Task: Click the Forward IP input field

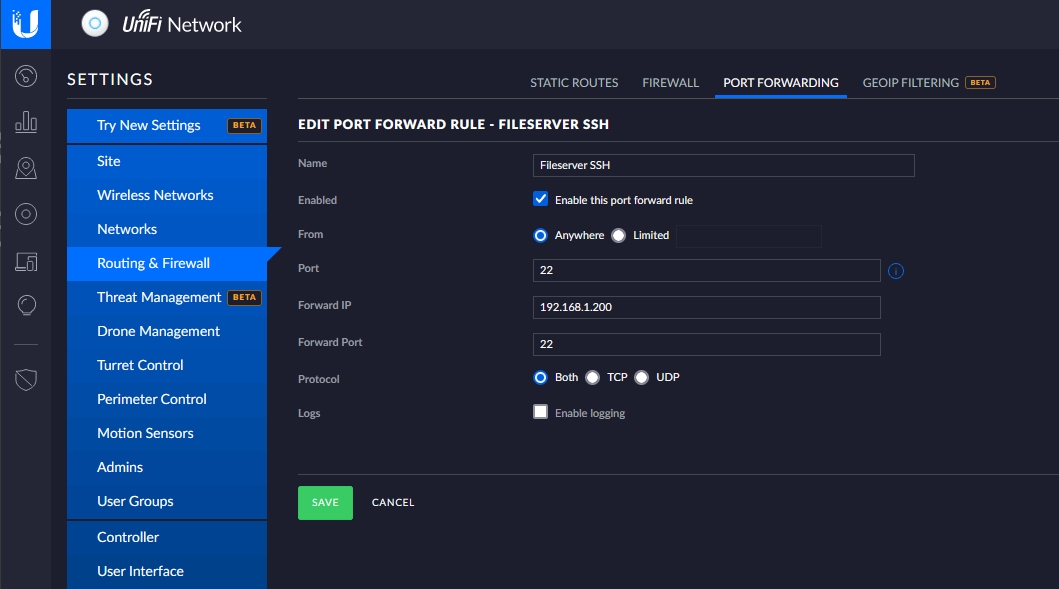Action: click(x=706, y=307)
